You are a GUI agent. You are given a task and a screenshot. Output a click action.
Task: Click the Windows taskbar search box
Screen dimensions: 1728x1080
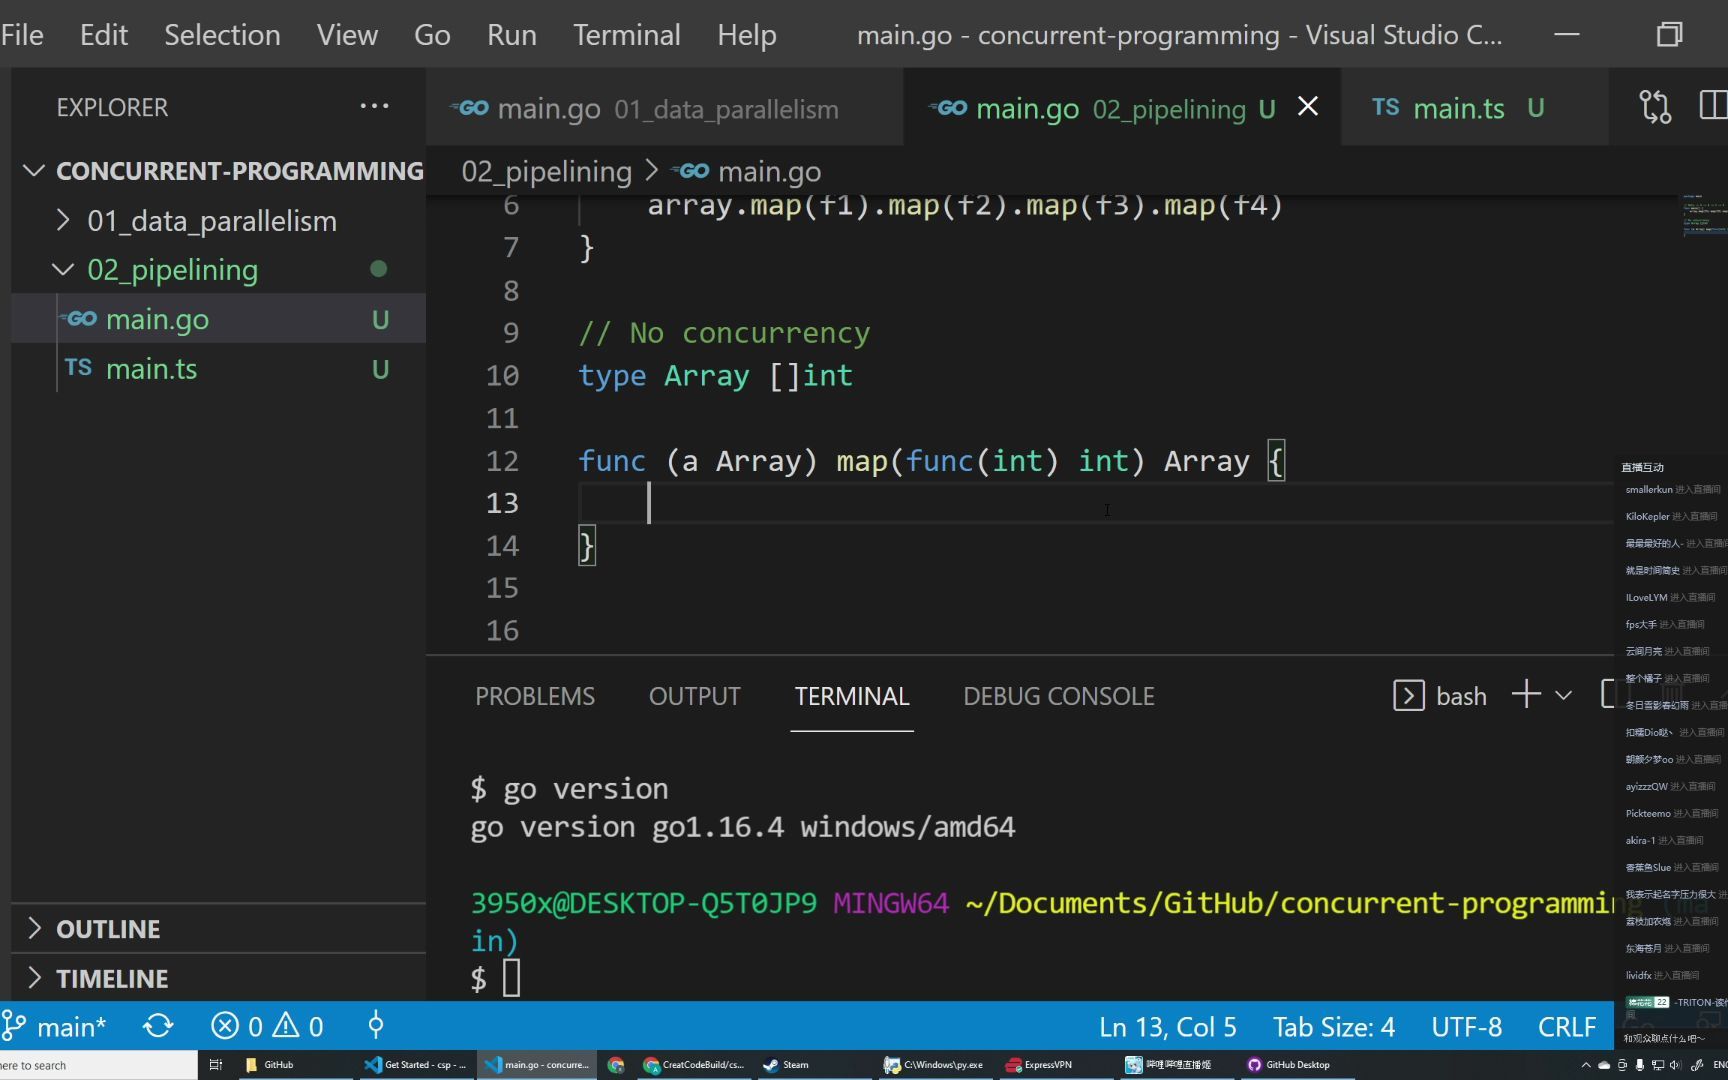click(x=98, y=1065)
